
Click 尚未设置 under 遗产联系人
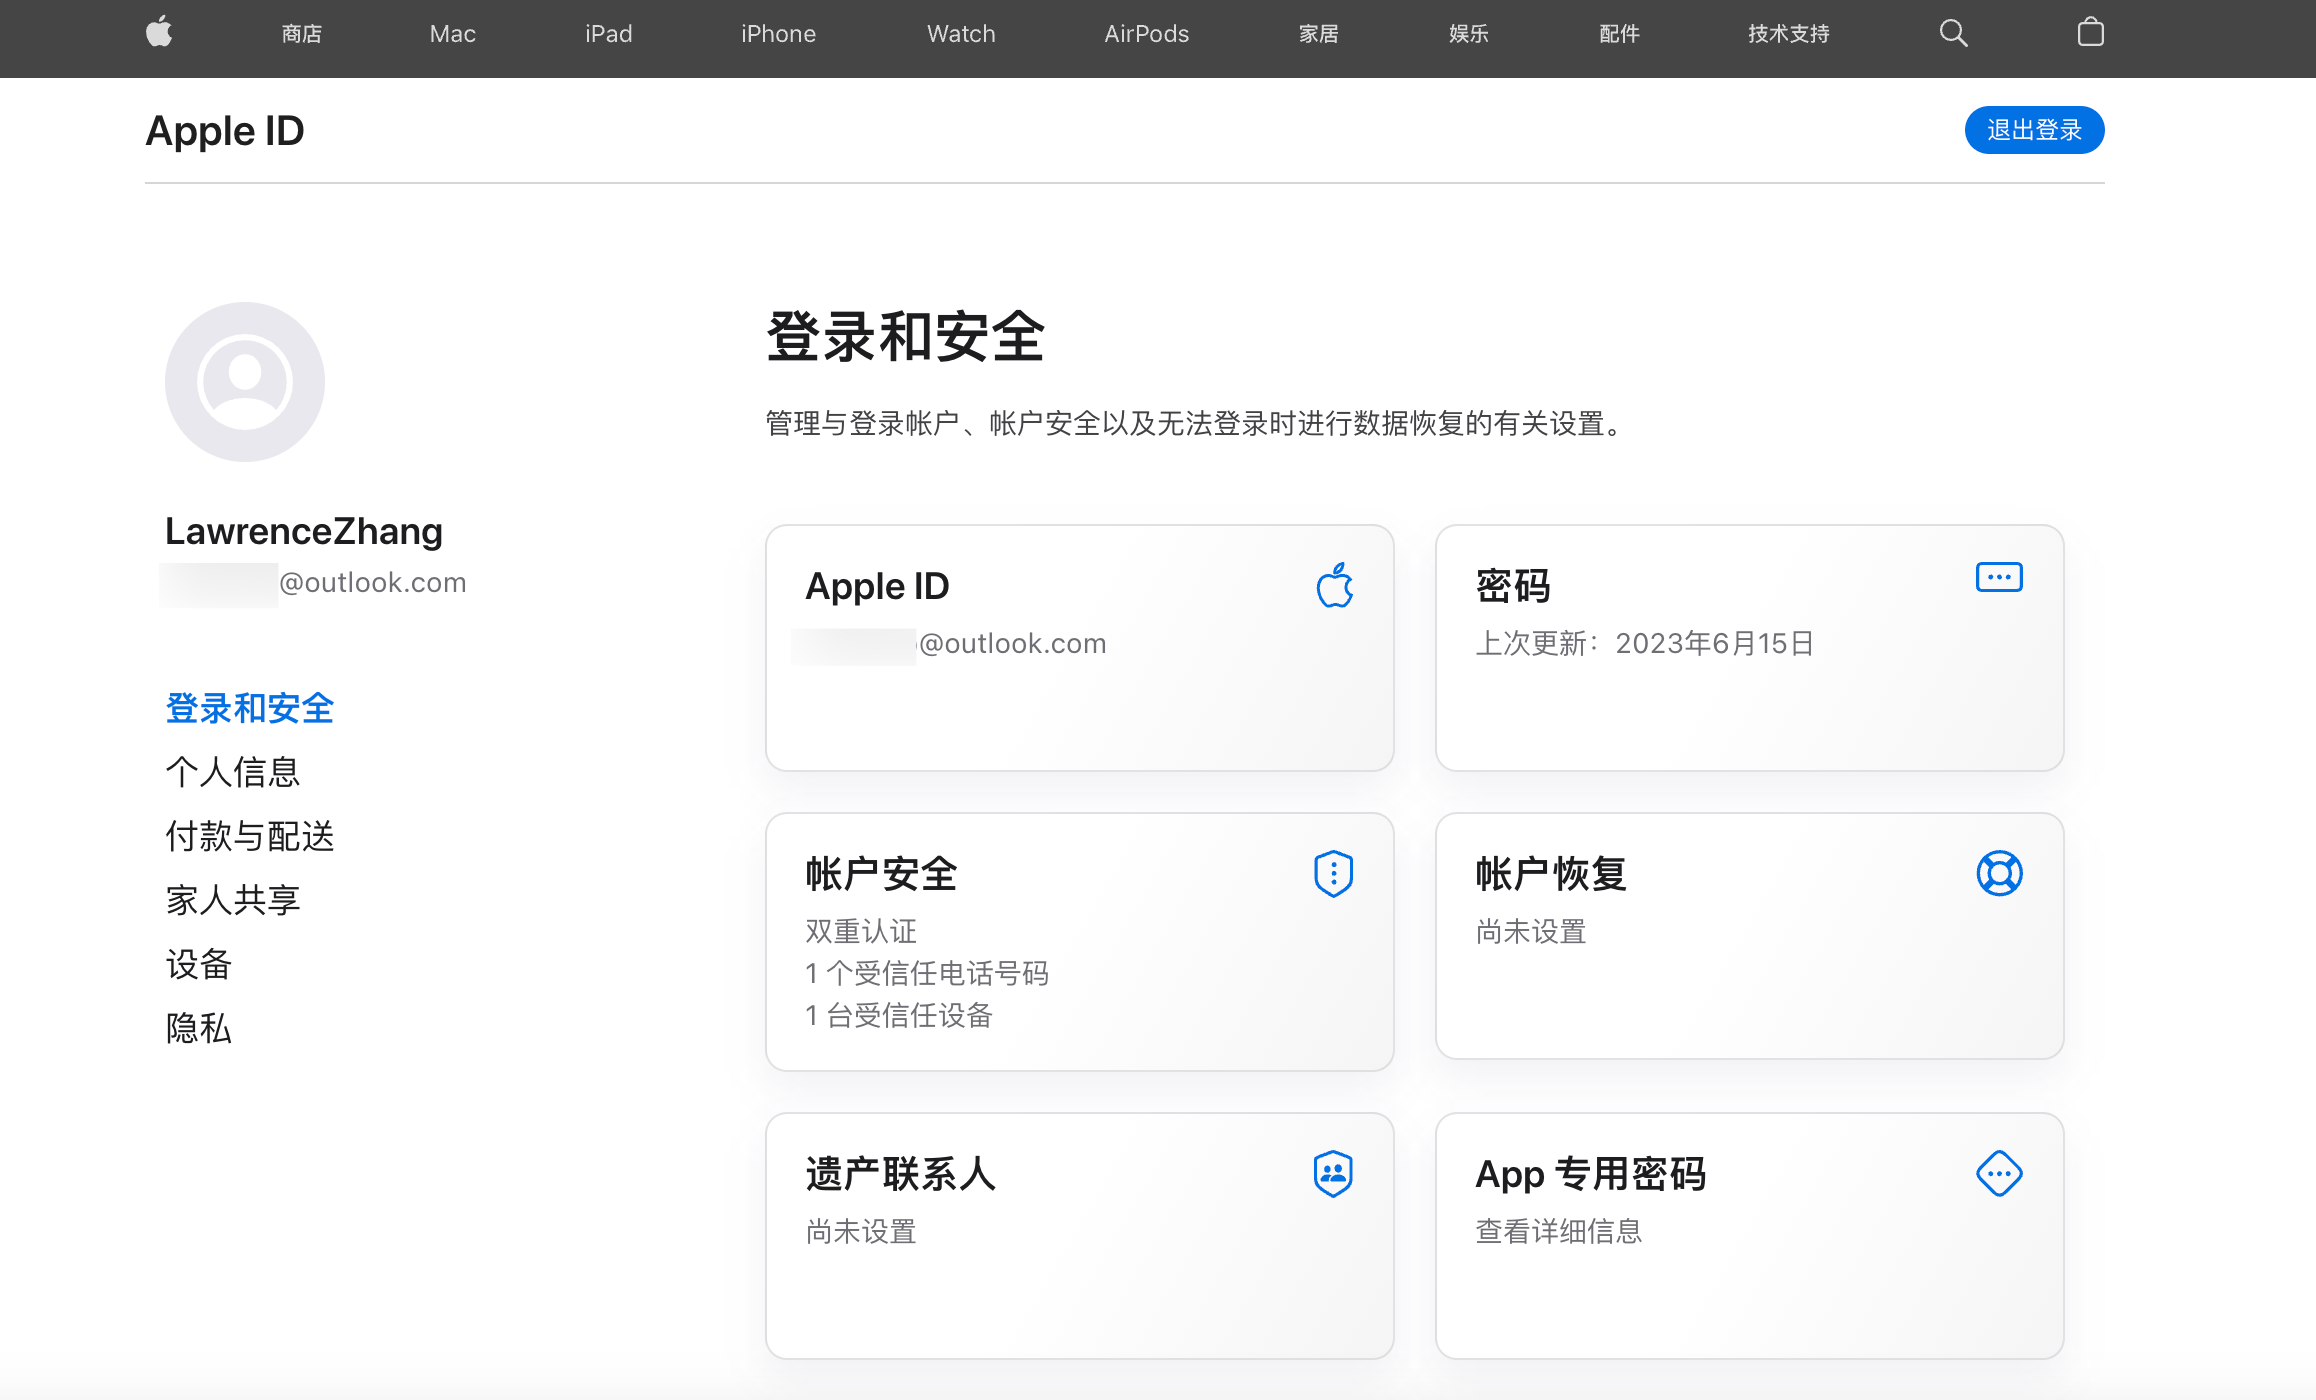tap(861, 1231)
